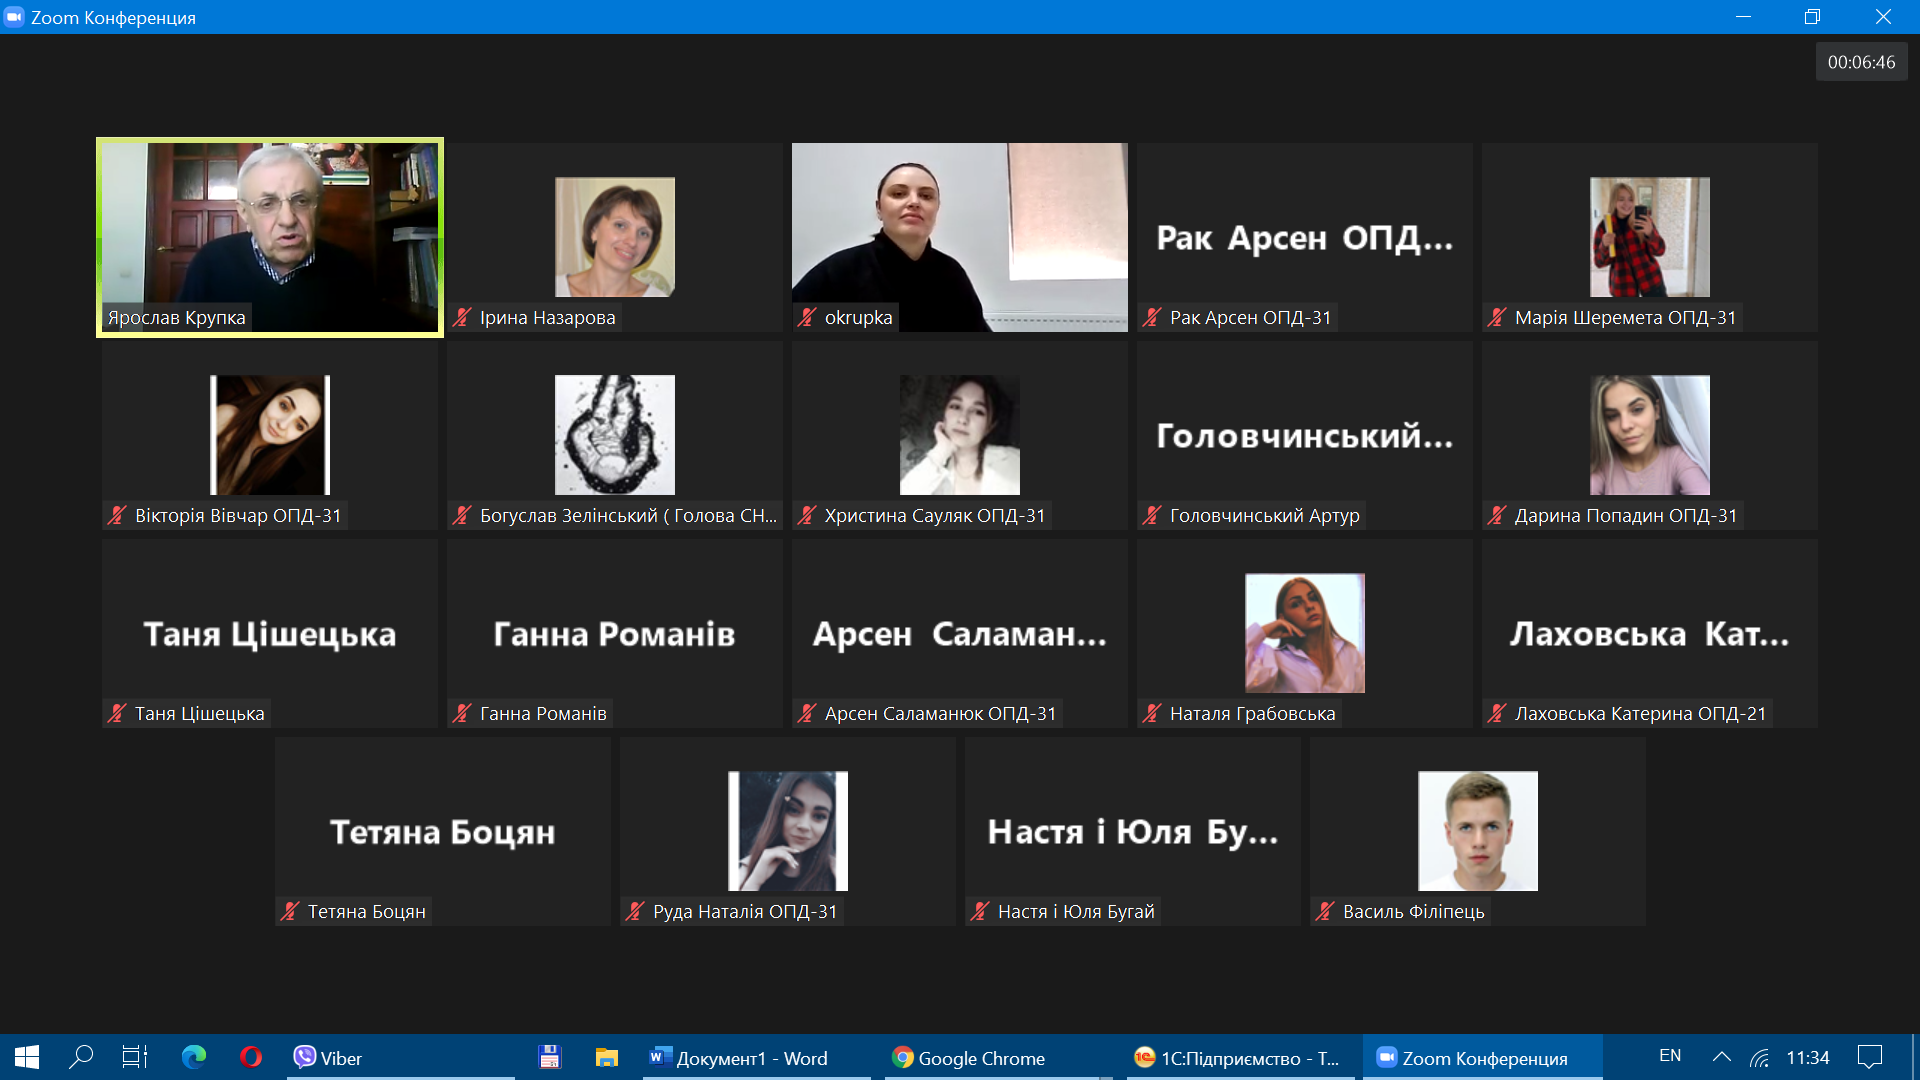The width and height of the screenshot is (1920, 1080).
Task: Click muted mic icon of Таня Цішецька
Action: [x=117, y=714]
